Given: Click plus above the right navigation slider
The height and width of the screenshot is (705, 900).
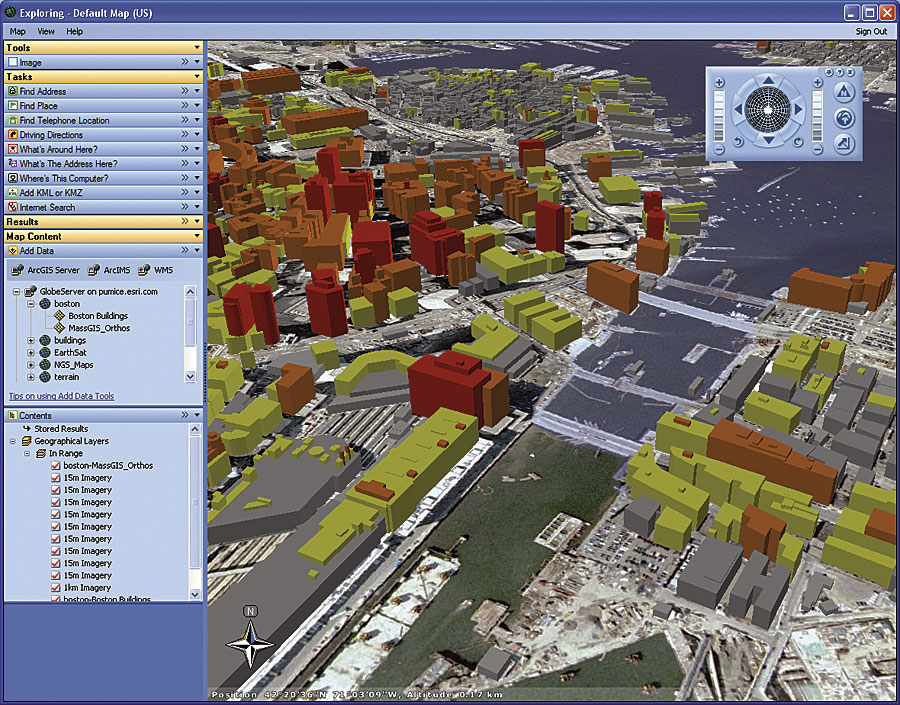Looking at the screenshot, I should (817, 83).
